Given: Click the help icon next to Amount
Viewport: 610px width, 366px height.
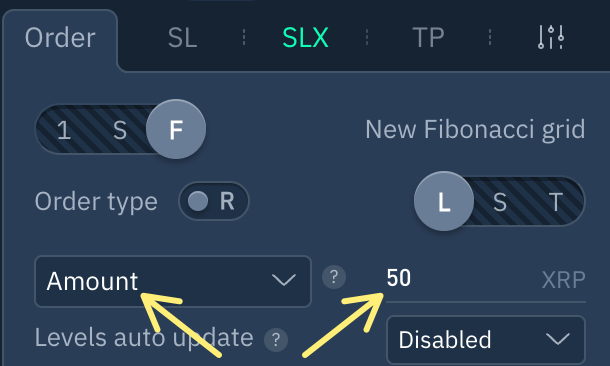Looking at the screenshot, I should pos(334,277).
